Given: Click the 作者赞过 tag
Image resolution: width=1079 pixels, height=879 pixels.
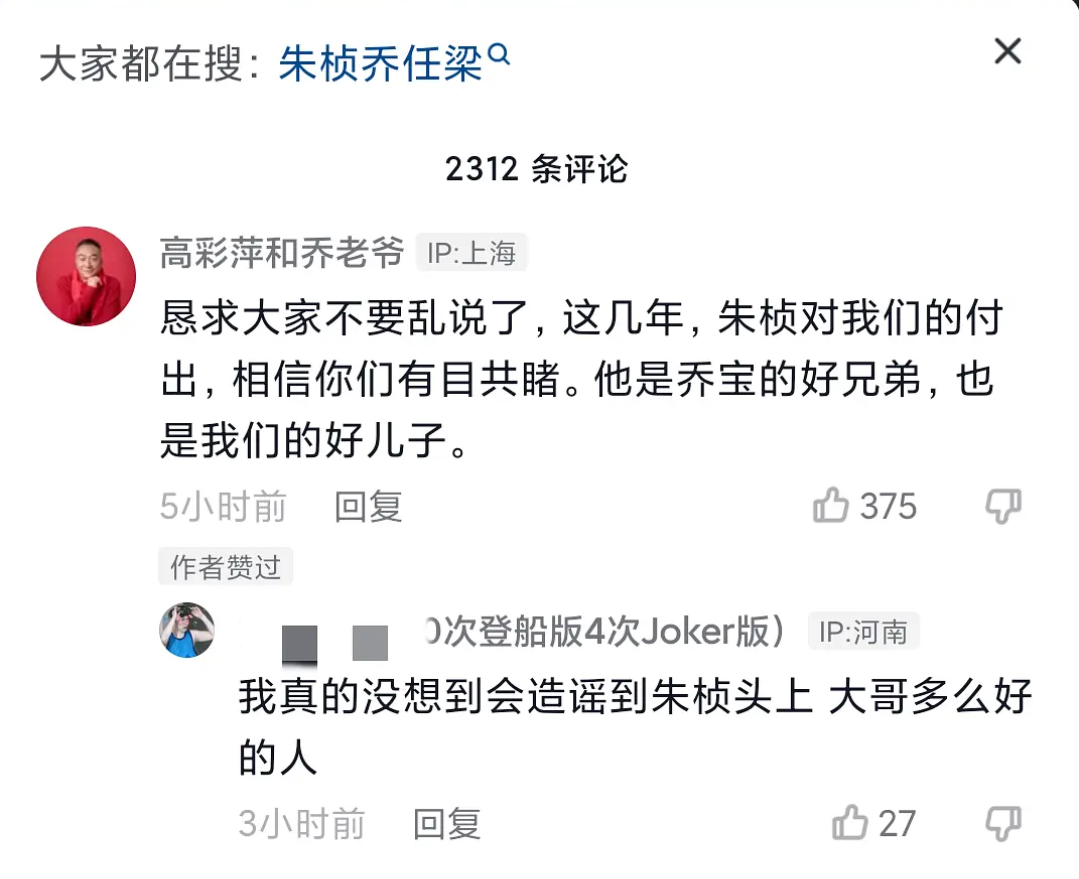Looking at the screenshot, I should [225, 568].
